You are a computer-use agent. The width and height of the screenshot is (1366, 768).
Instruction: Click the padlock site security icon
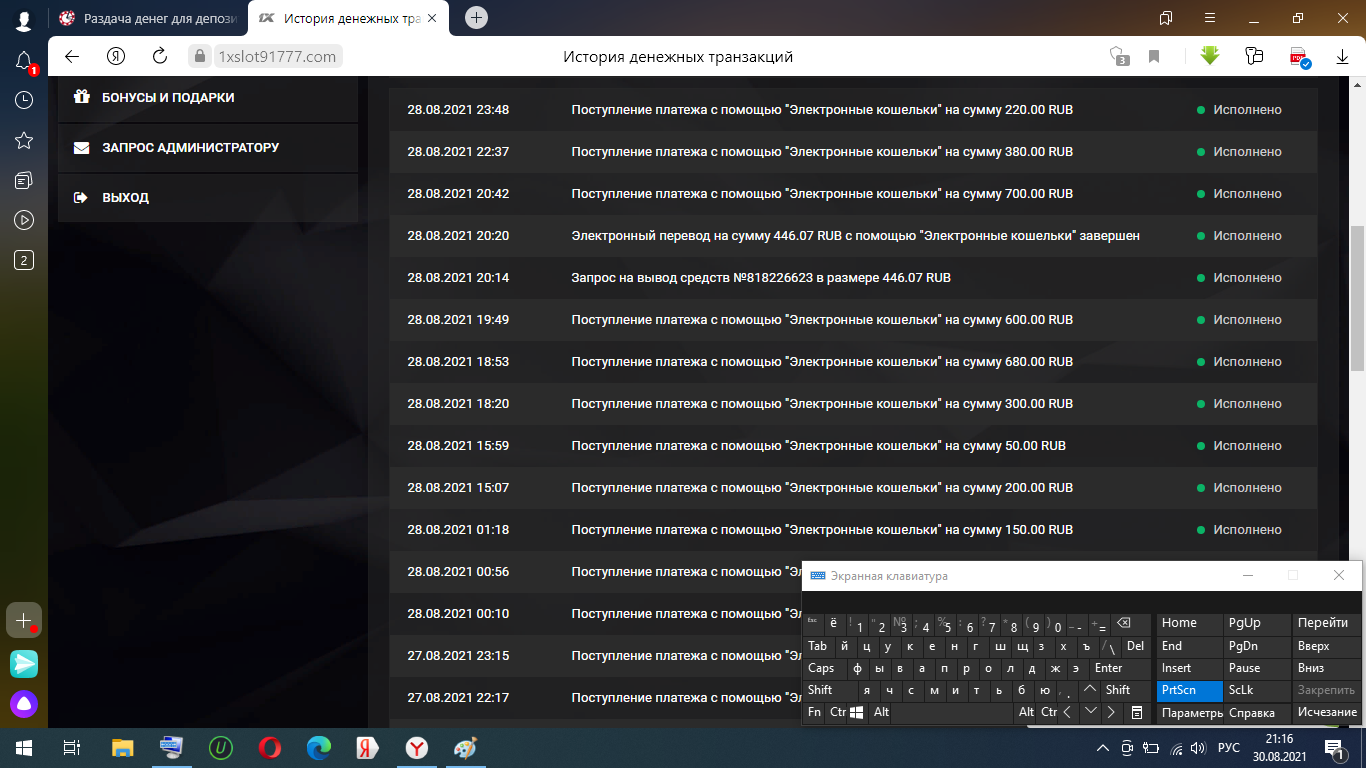pyautogui.click(x=199, y=56)
